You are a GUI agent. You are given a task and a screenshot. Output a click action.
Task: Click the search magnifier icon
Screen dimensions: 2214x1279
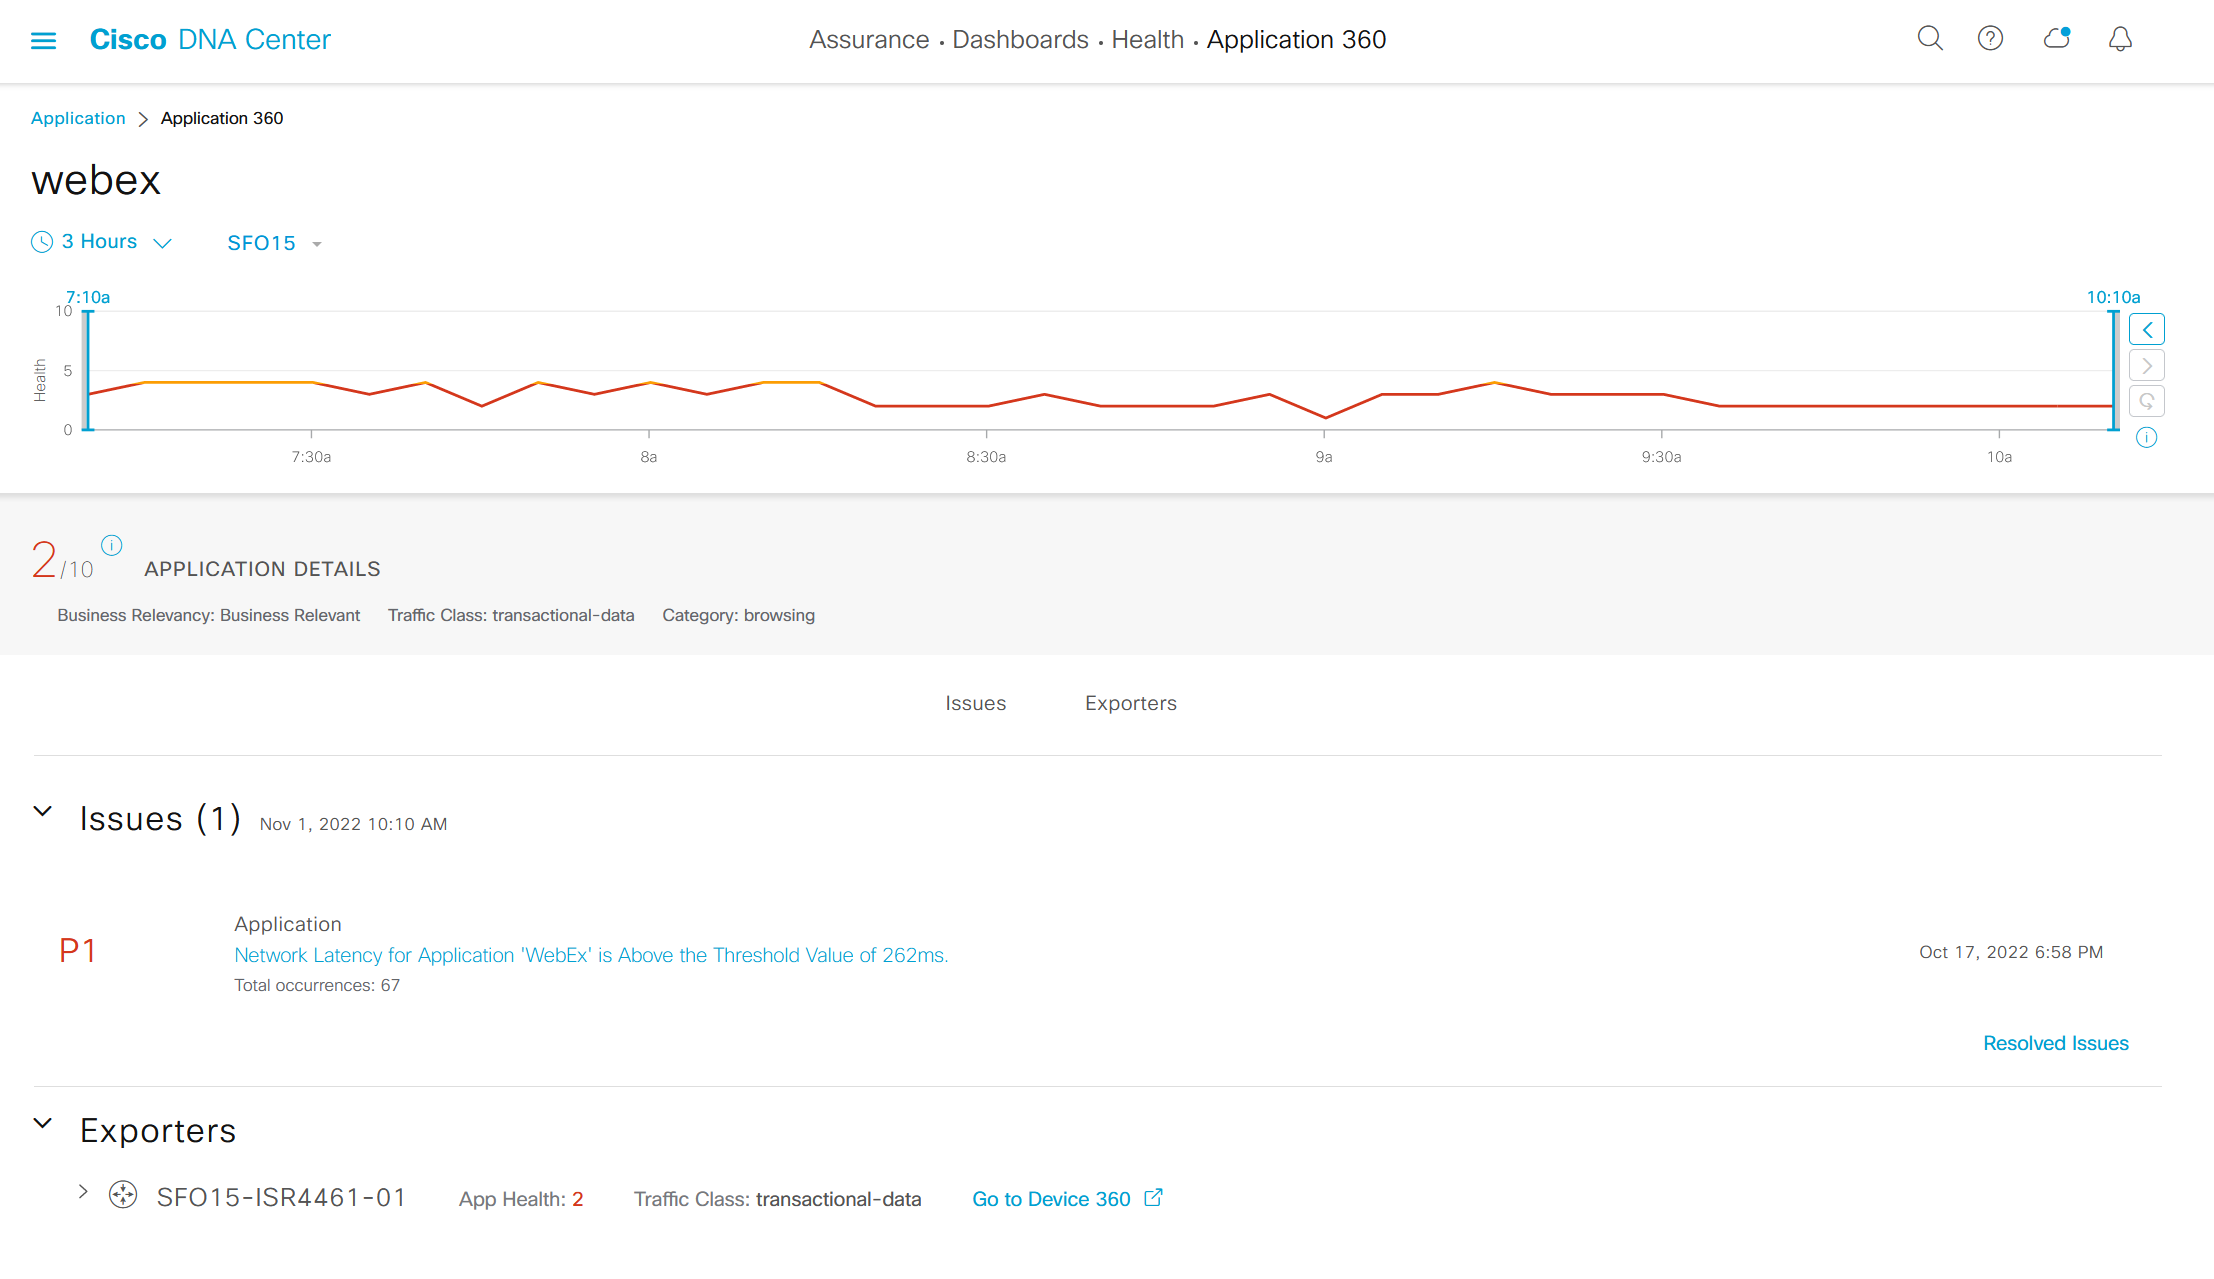pos(1929,39)
